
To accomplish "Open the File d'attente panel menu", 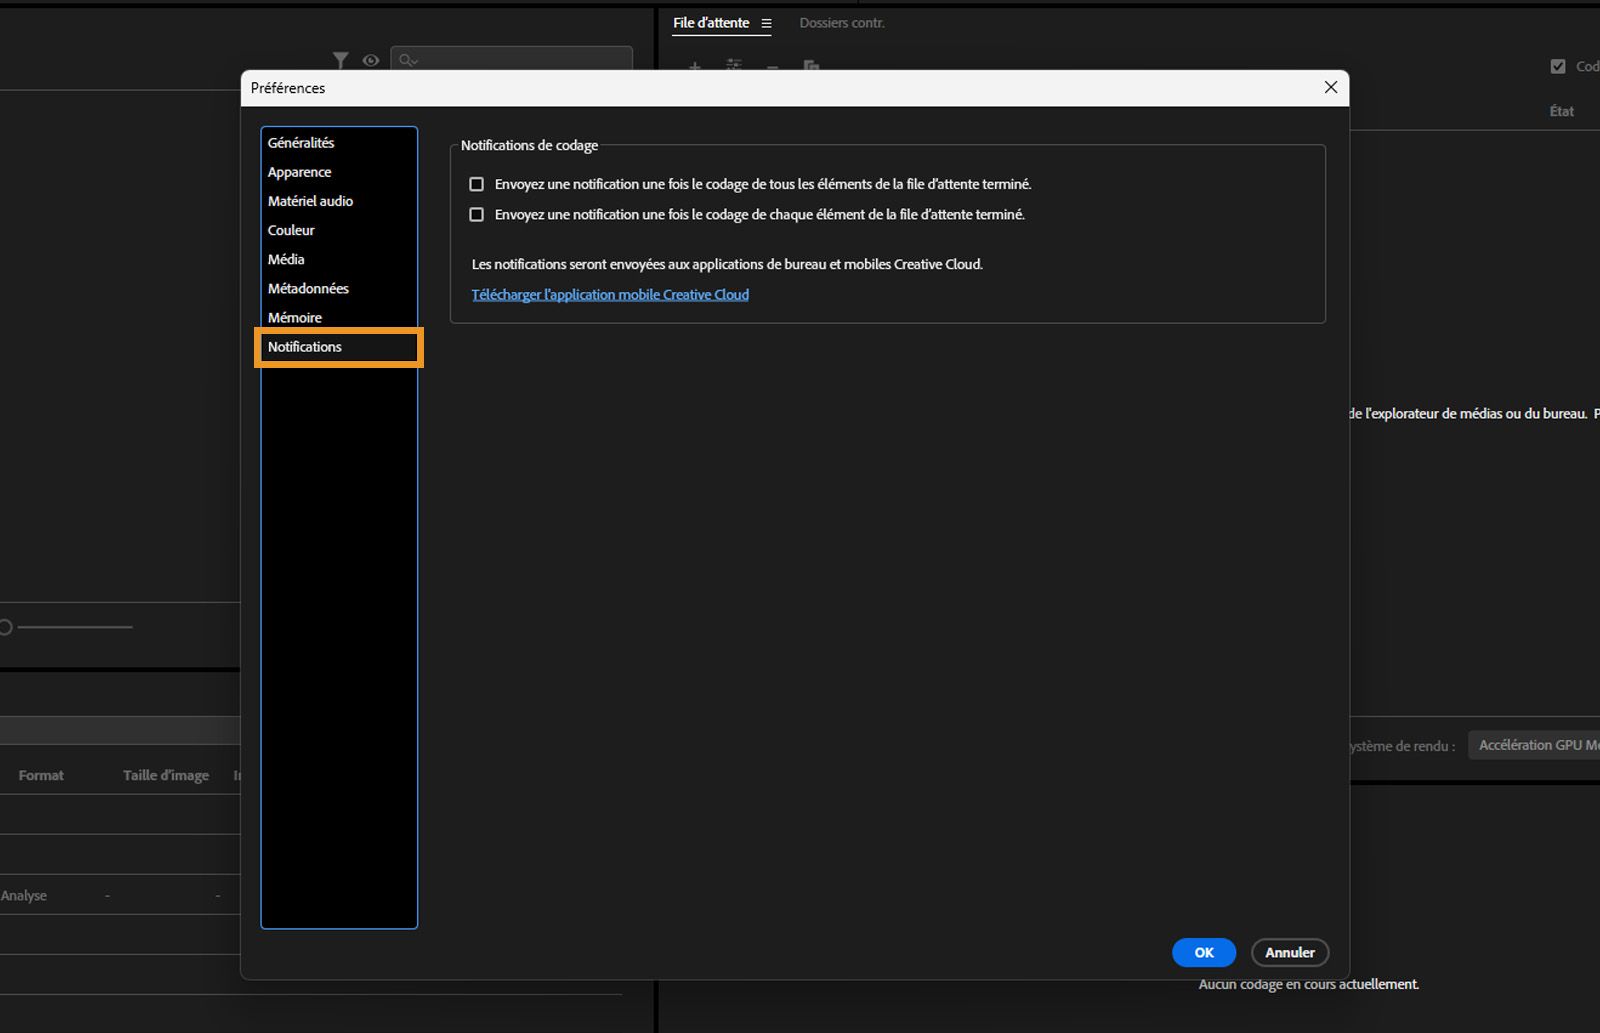I will [x=767, y=22].
